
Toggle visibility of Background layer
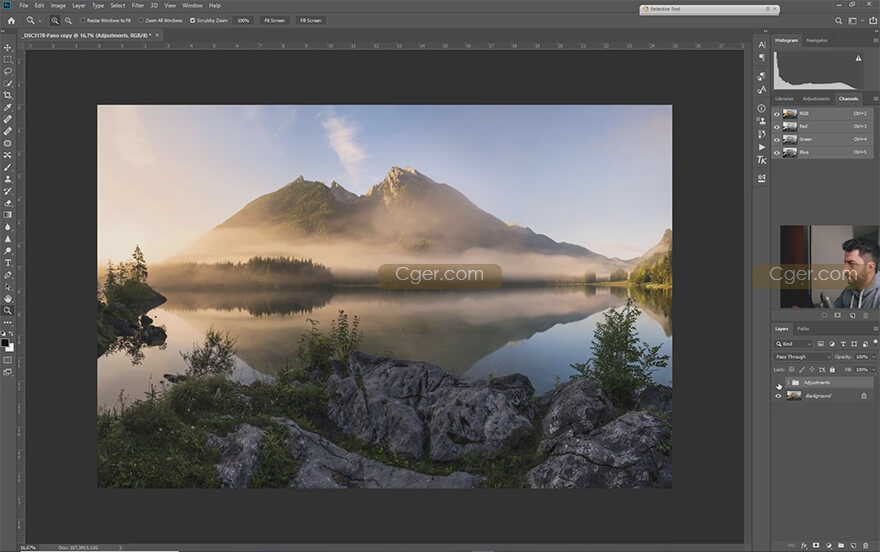click(x=778, y=396)
